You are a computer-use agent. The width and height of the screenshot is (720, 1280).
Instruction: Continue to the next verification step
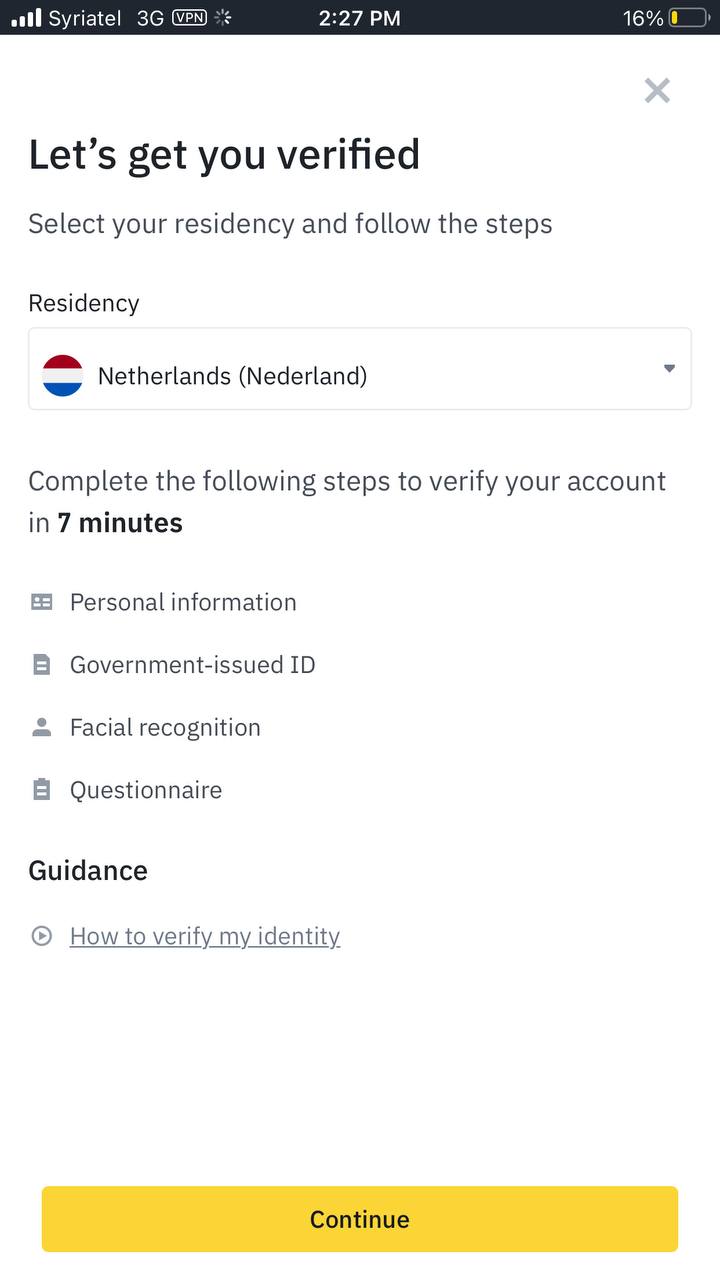click(360, 1219)
